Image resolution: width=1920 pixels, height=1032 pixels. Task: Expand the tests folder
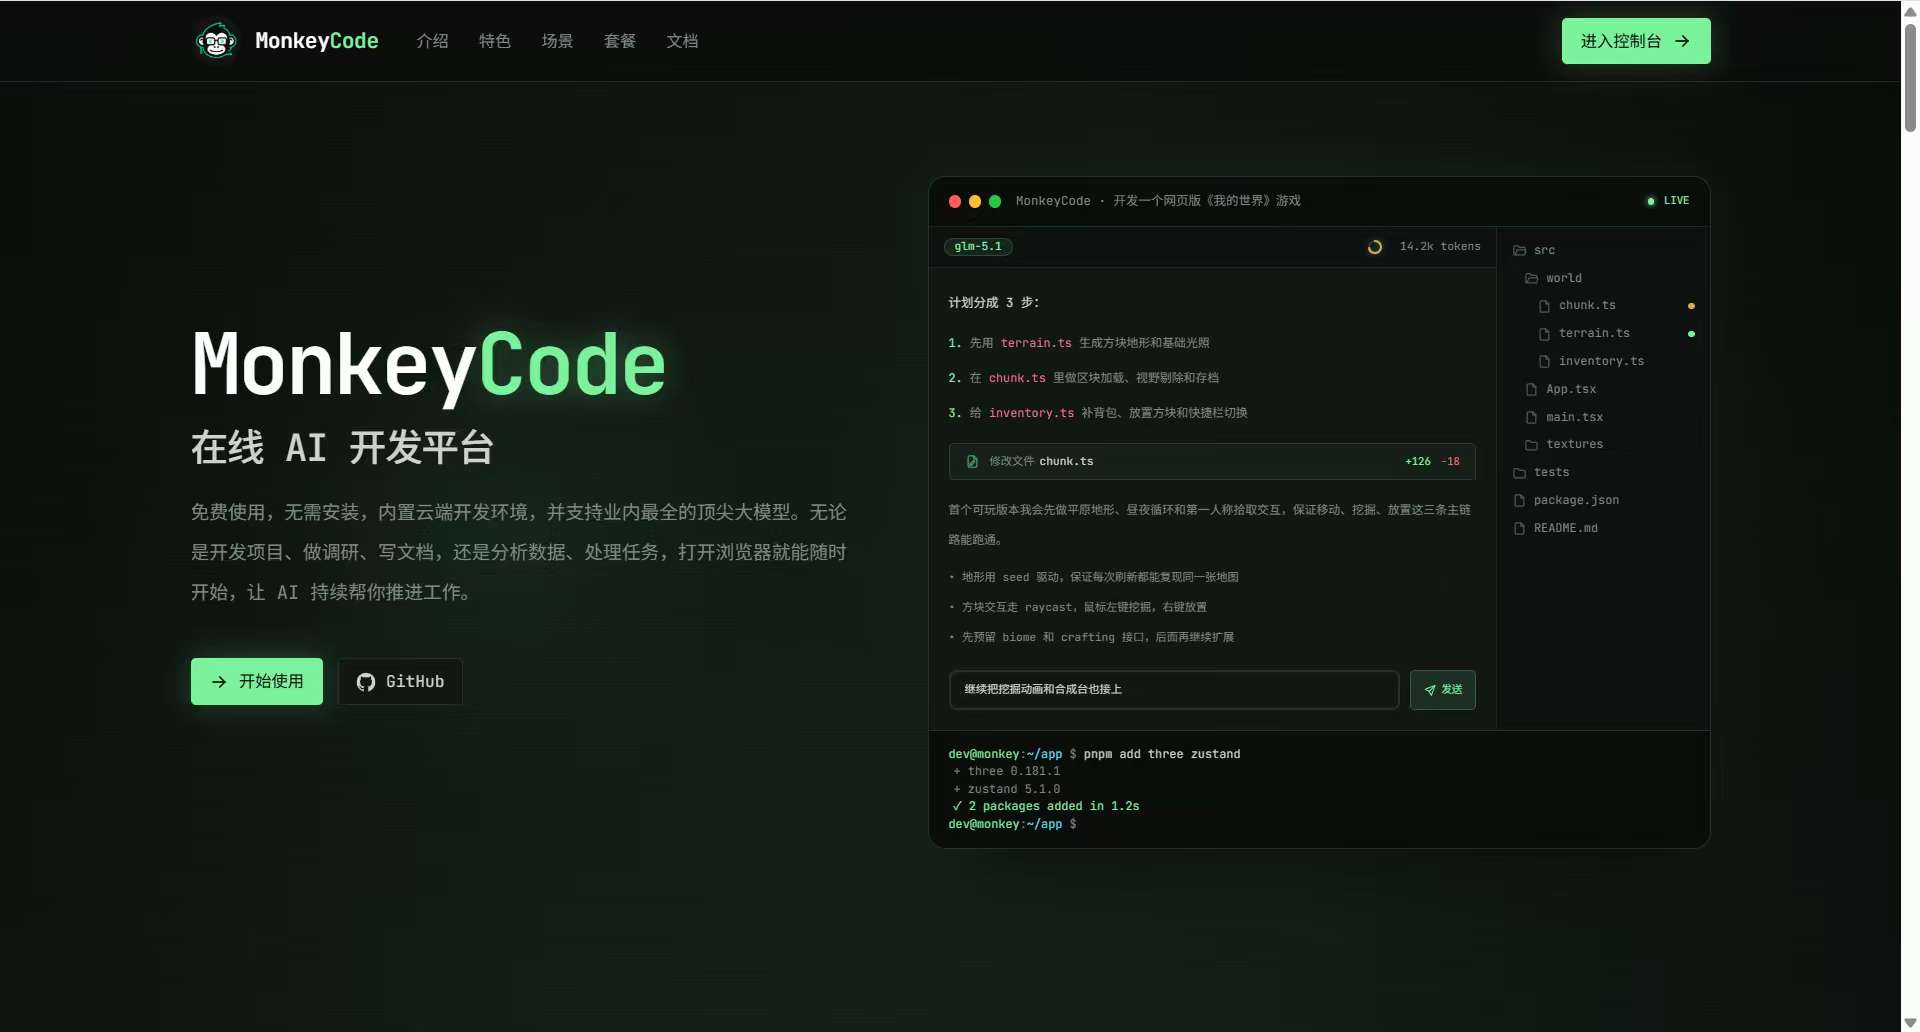(1541, 472)
